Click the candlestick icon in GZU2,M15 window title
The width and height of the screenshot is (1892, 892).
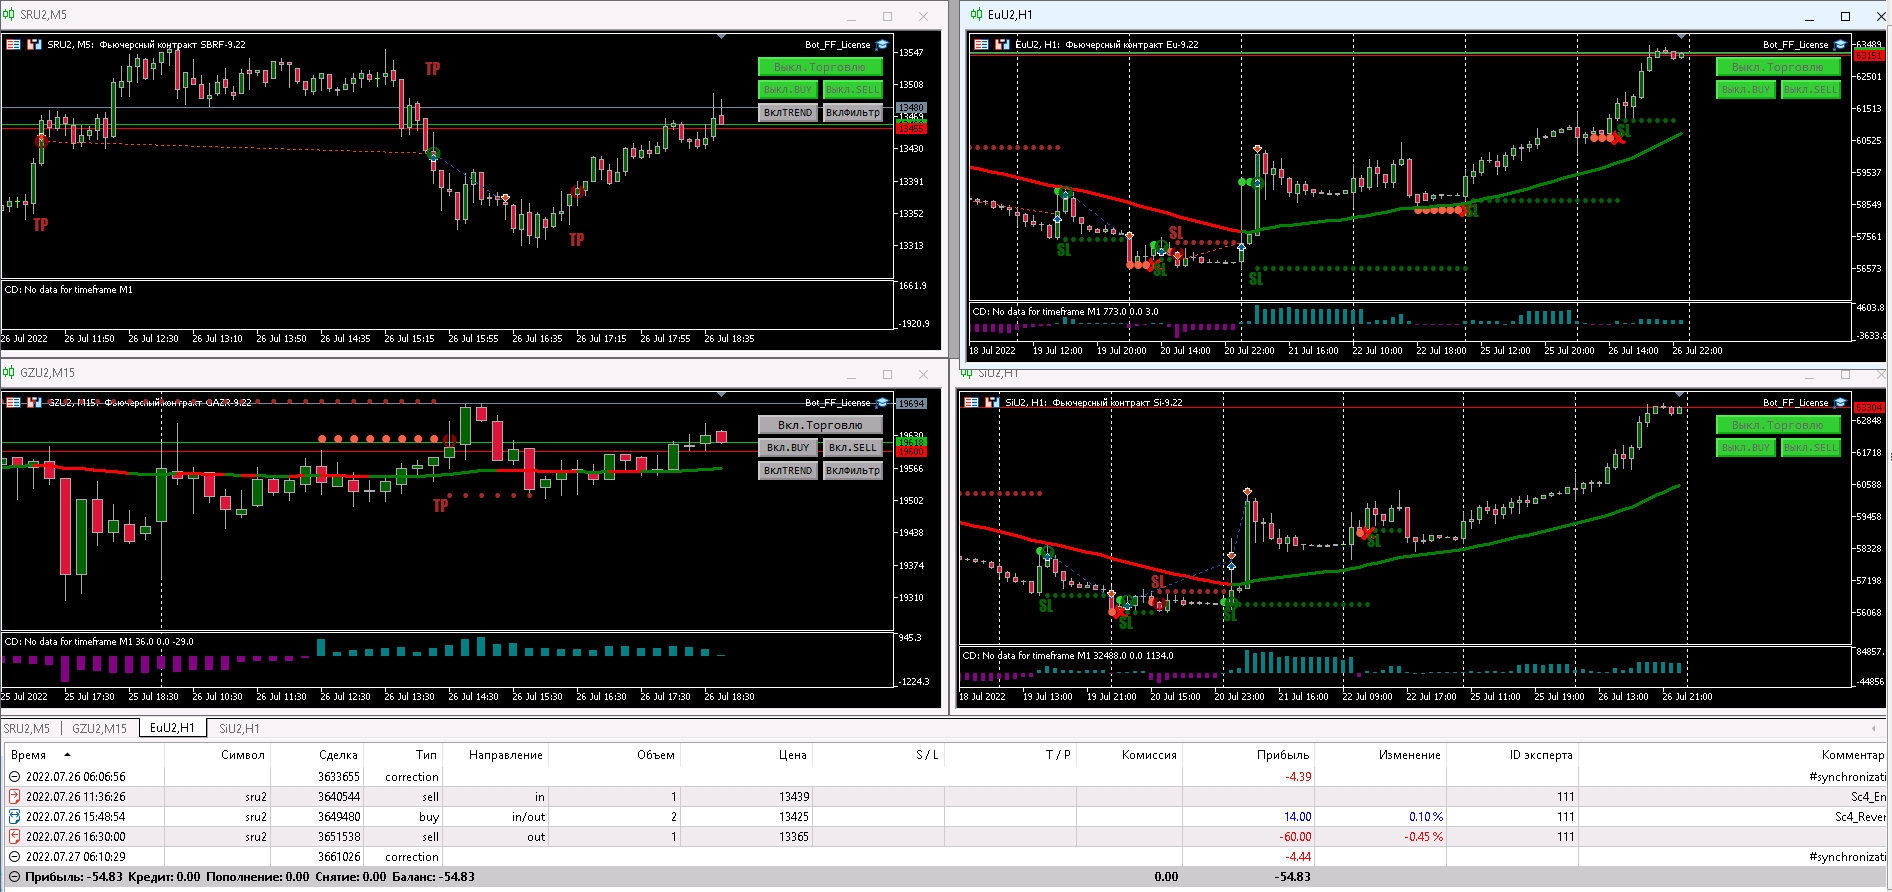coord(9,373)
